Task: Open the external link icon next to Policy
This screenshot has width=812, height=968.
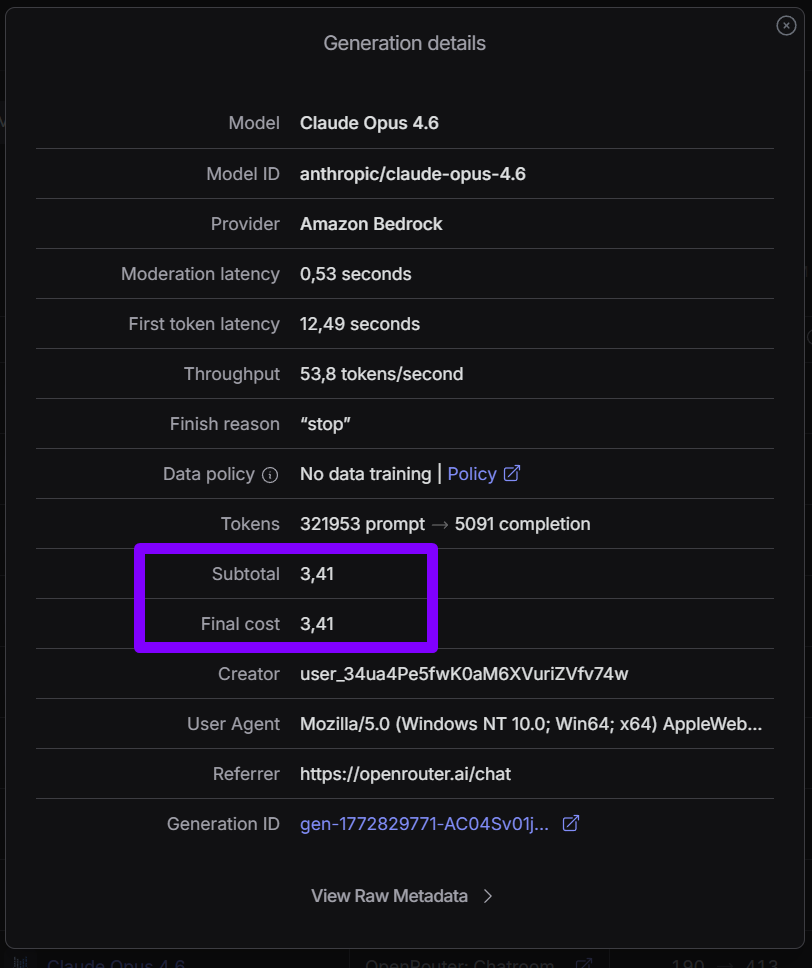Action: (512, 474)
